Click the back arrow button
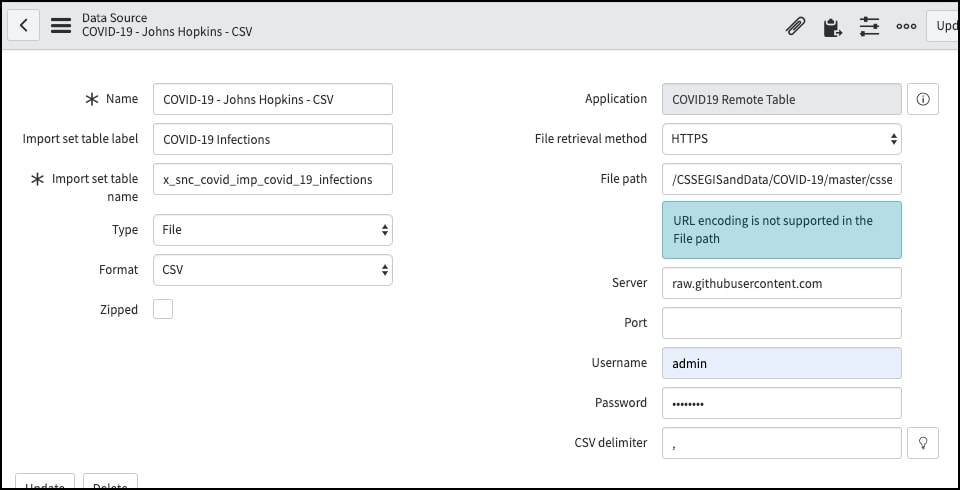Viewport: 960px width, 490px height. pos(23,25)
